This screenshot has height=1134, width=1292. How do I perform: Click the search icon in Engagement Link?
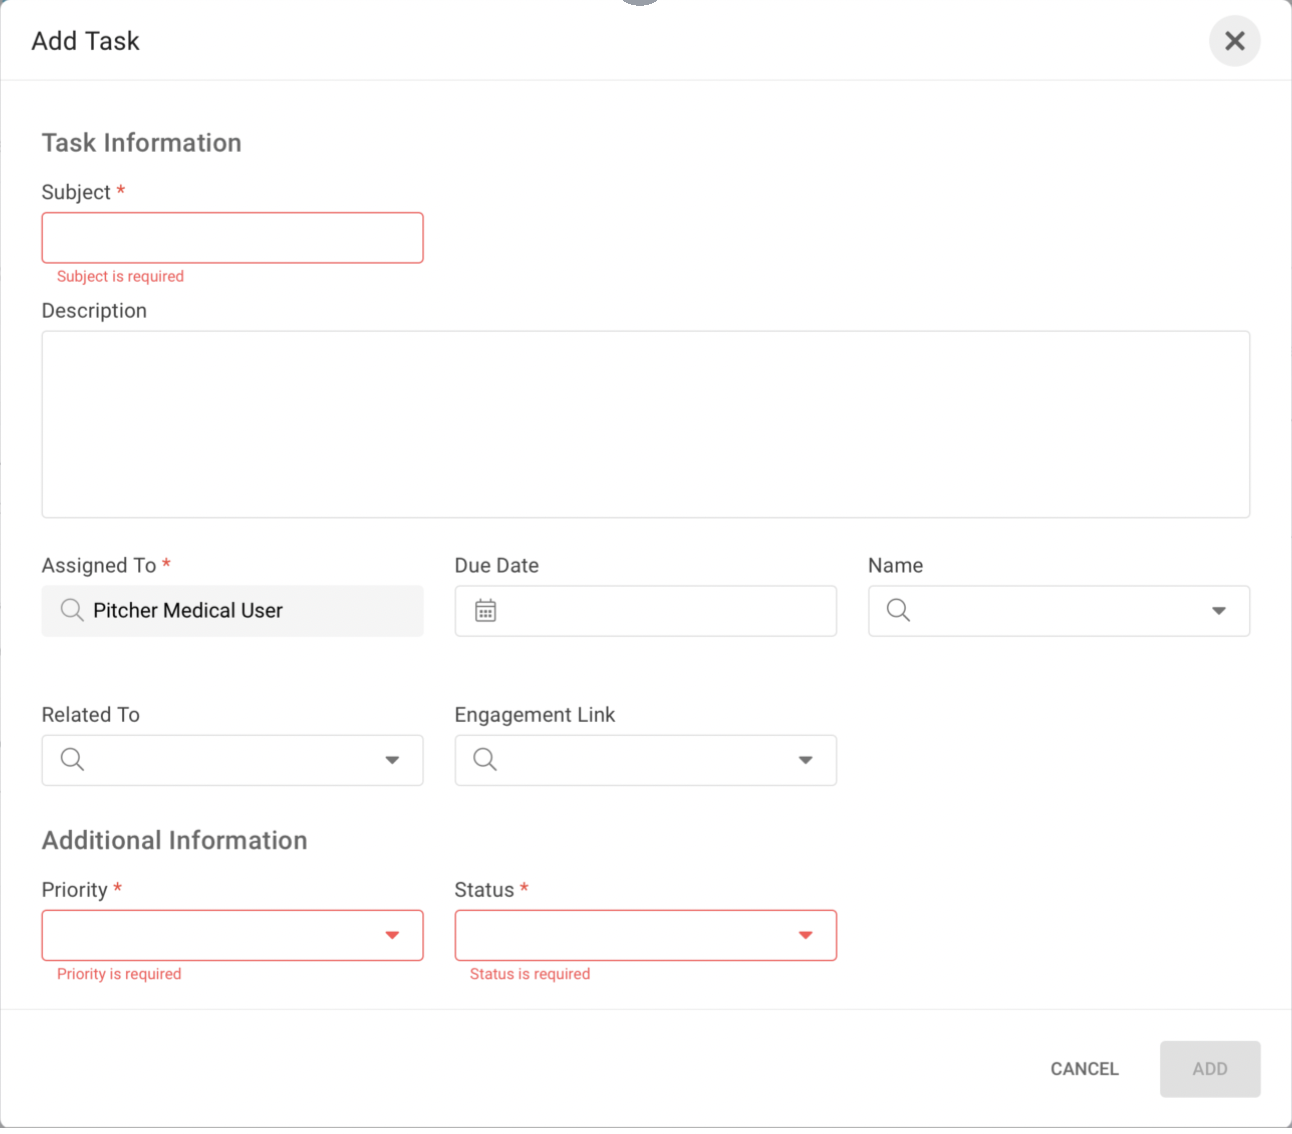[485, 759]
